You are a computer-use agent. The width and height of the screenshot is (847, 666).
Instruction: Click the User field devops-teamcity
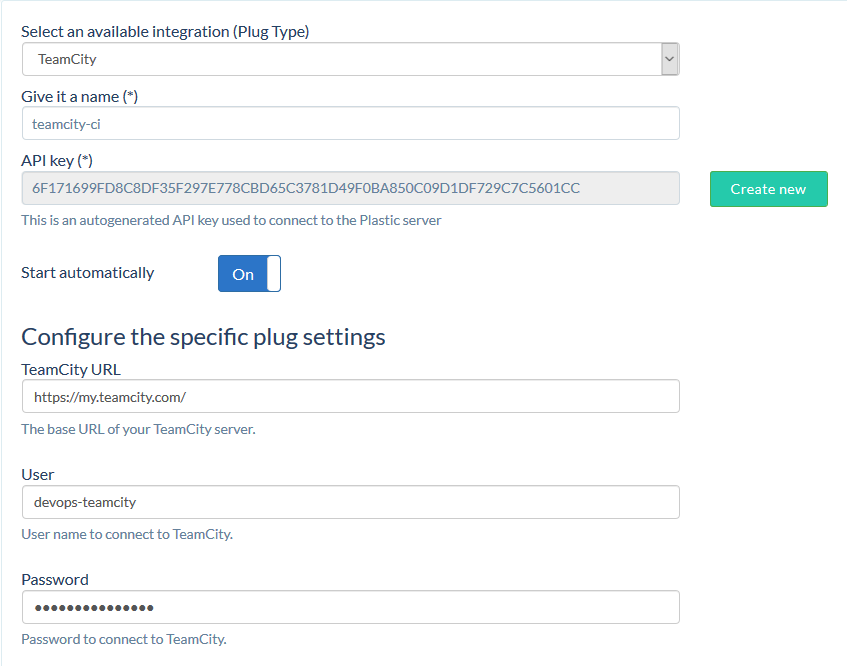351,502
